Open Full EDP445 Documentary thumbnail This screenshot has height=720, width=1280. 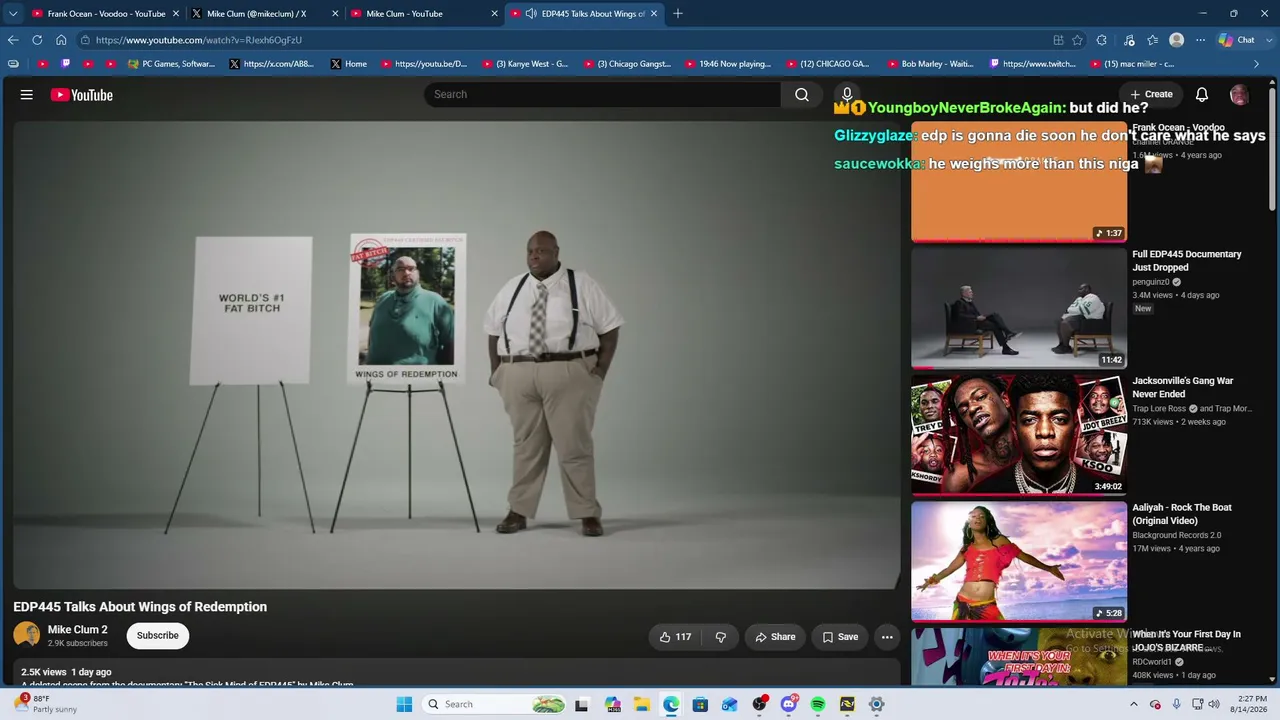[x=1019, y=308]
